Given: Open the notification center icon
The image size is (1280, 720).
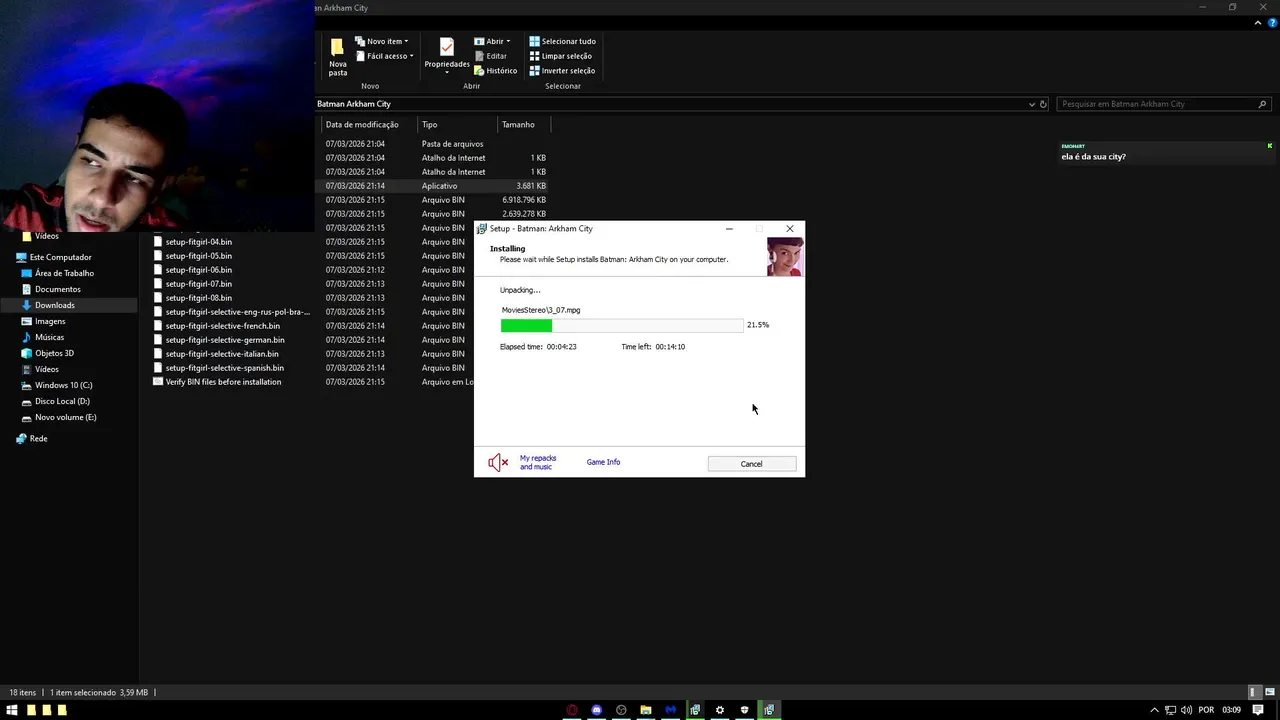Looking at the screenshot, I should pyautogui.click(x=1258, y=710).
